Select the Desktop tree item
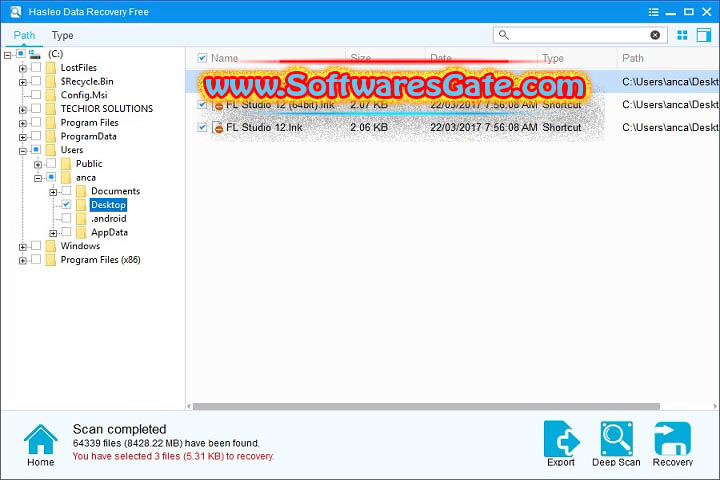This screenshot has height=480, width=720. [108, 205]
